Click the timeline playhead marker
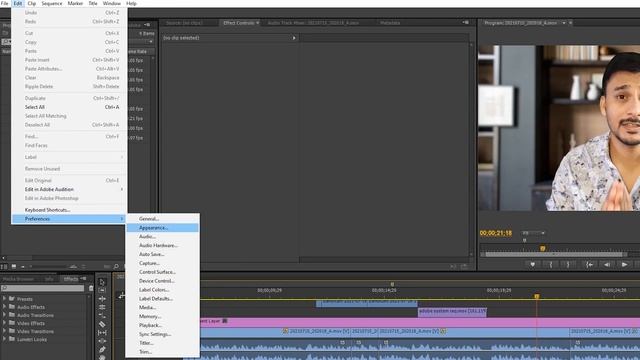The width and height of the screenshot is (640, 360). point(537,296)
